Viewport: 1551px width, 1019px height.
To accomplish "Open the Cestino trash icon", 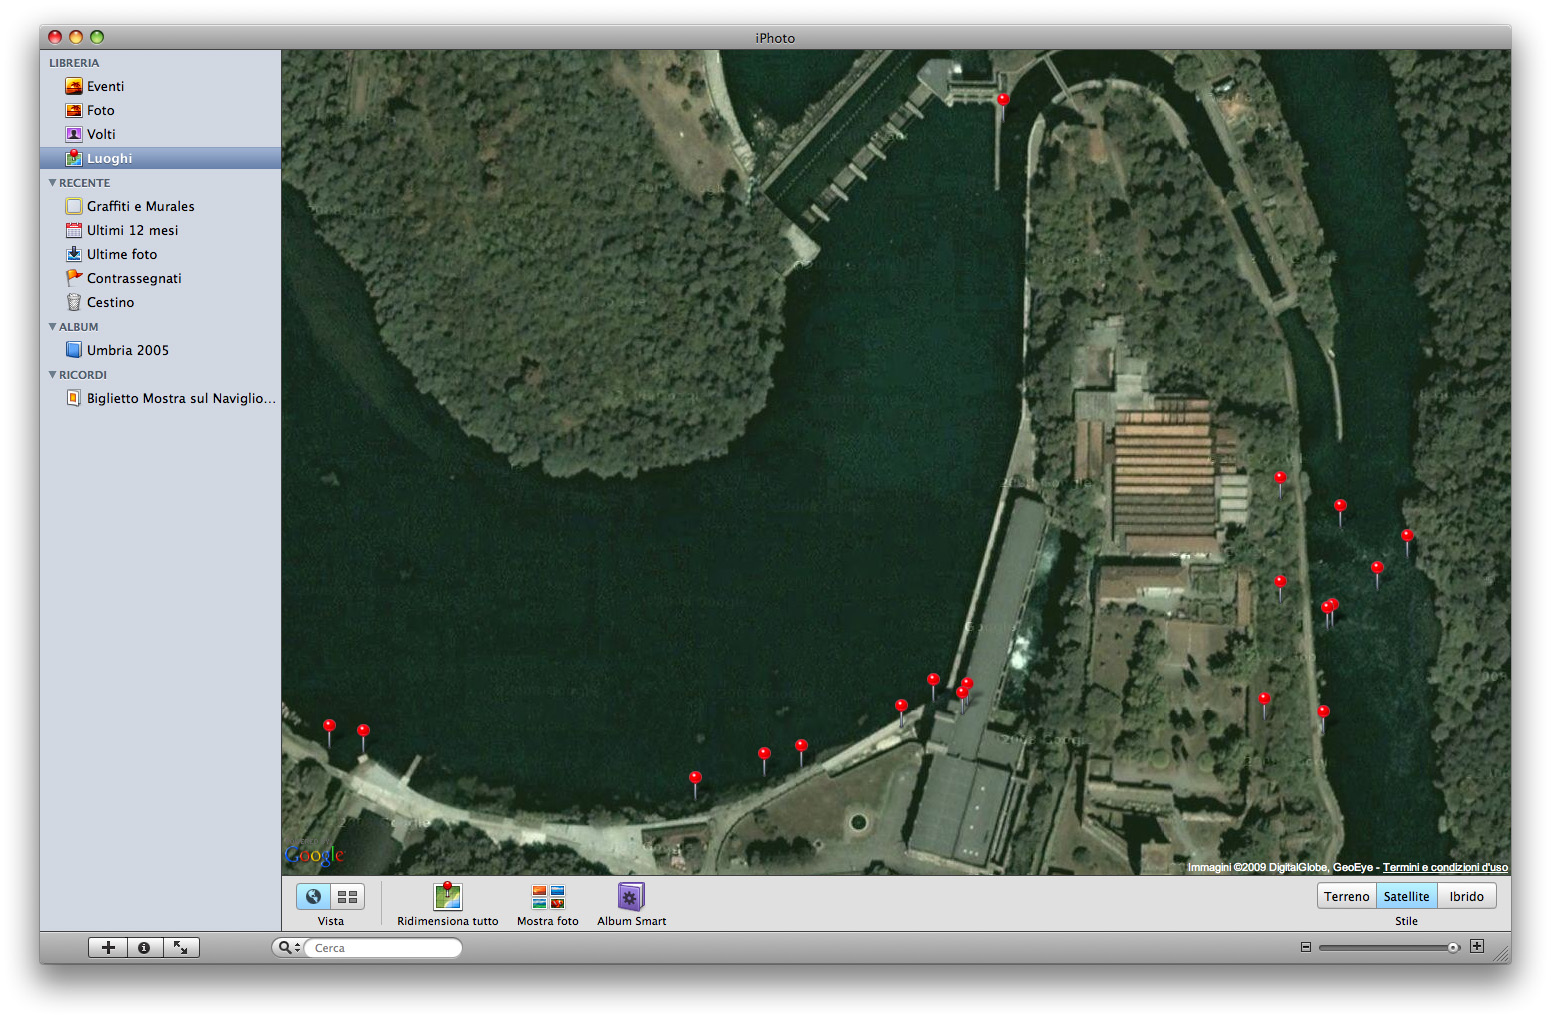I will (74, 302).
